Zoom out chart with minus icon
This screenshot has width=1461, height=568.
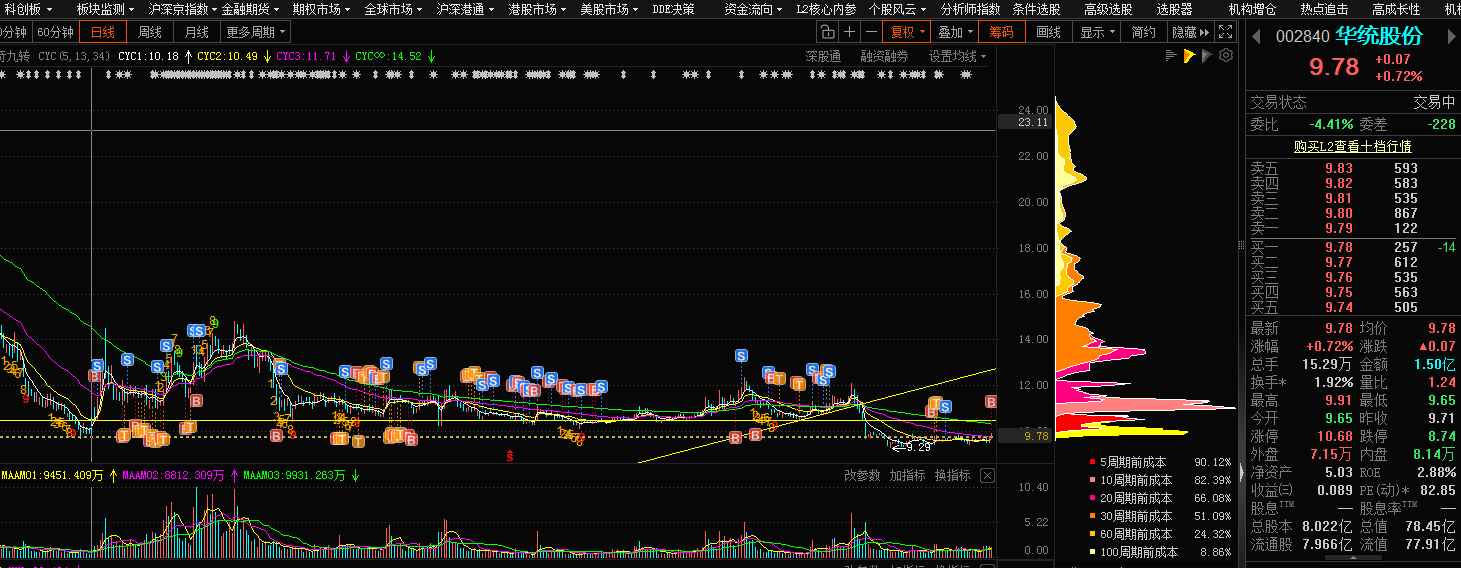(x=871, y=32)
